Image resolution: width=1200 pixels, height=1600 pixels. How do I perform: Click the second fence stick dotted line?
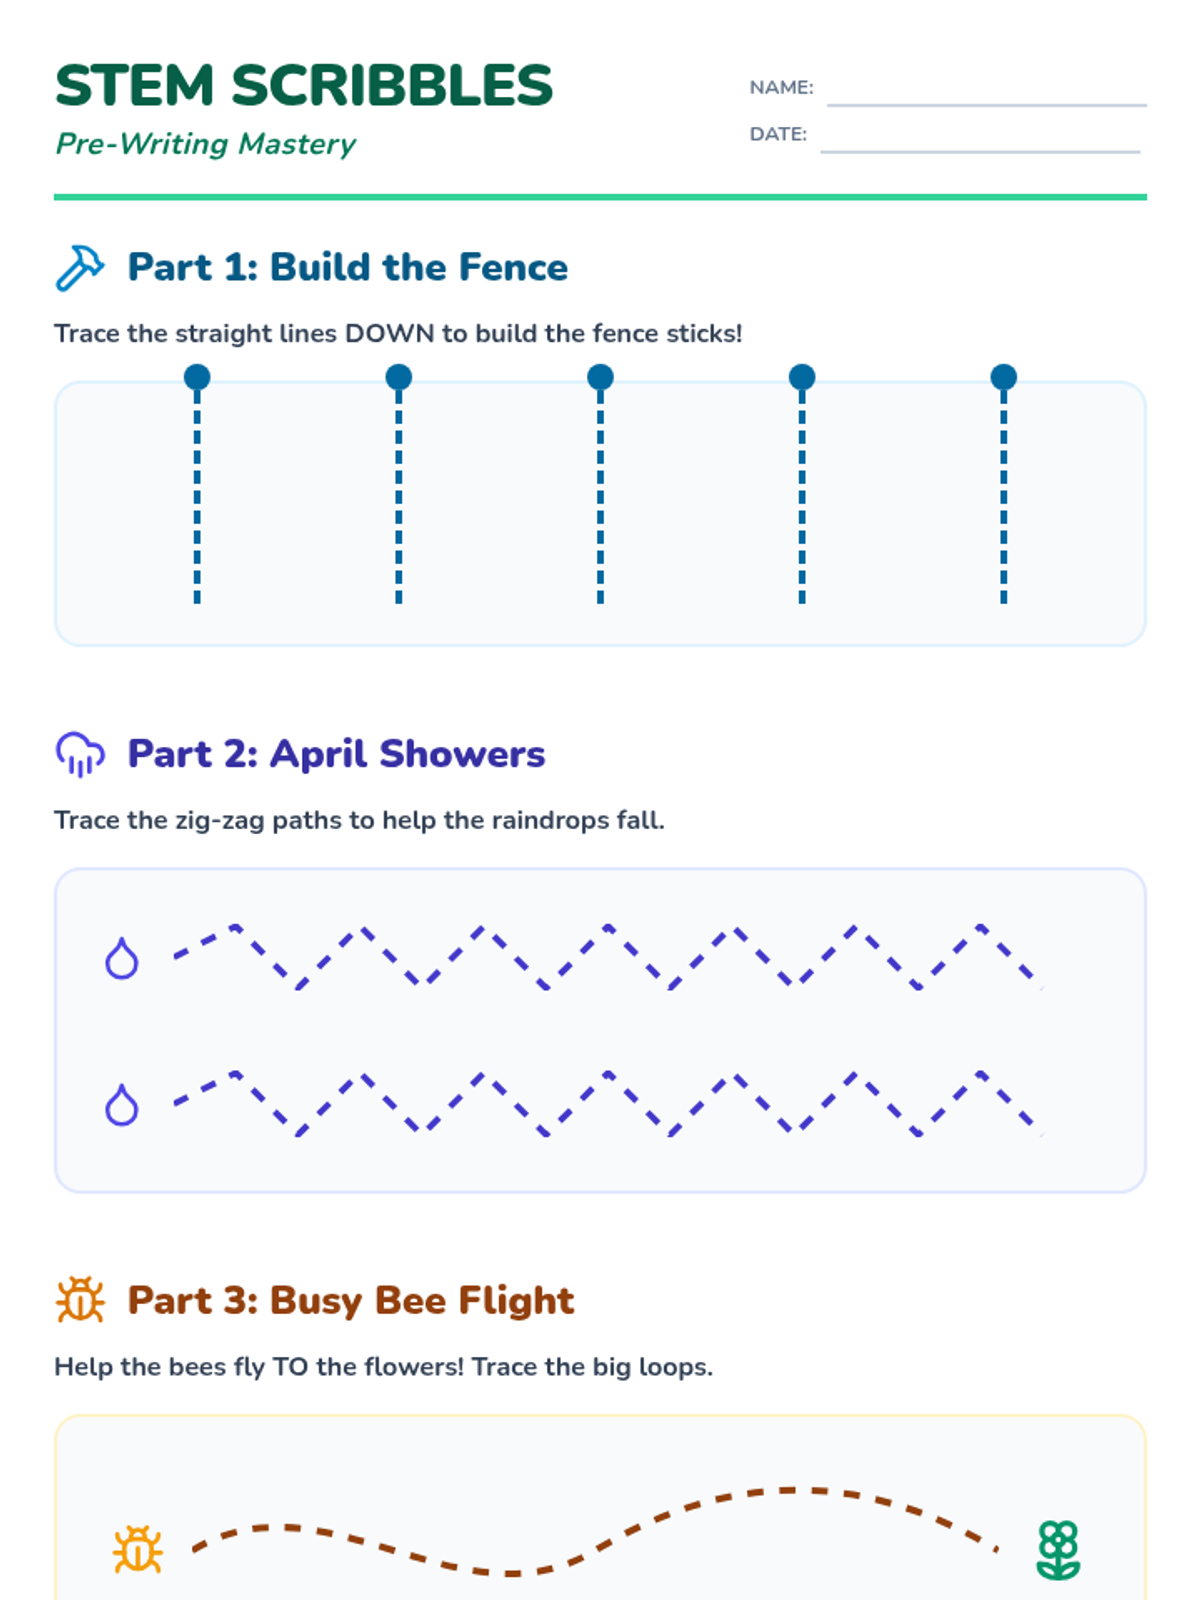399,495
